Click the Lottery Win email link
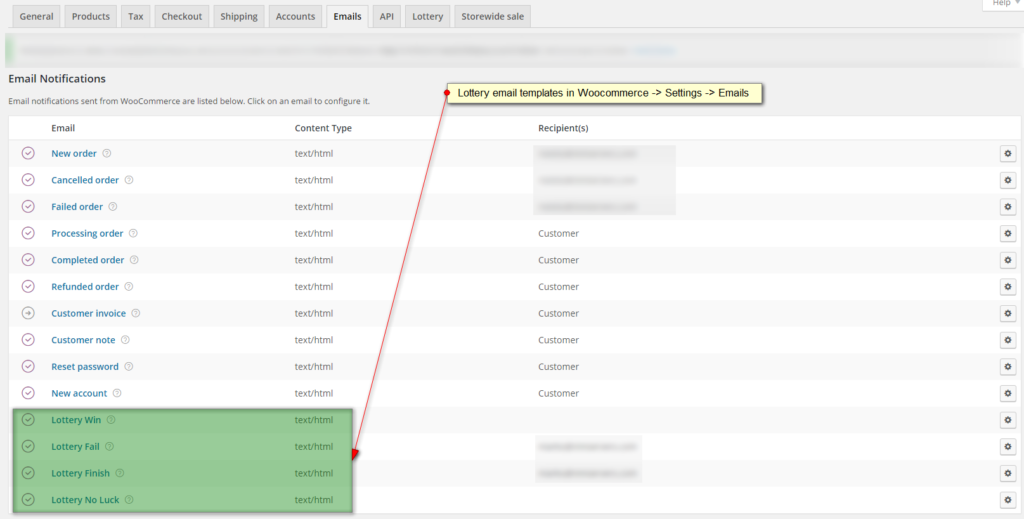This screenshot has width=1024, height=519. point(76,420)
